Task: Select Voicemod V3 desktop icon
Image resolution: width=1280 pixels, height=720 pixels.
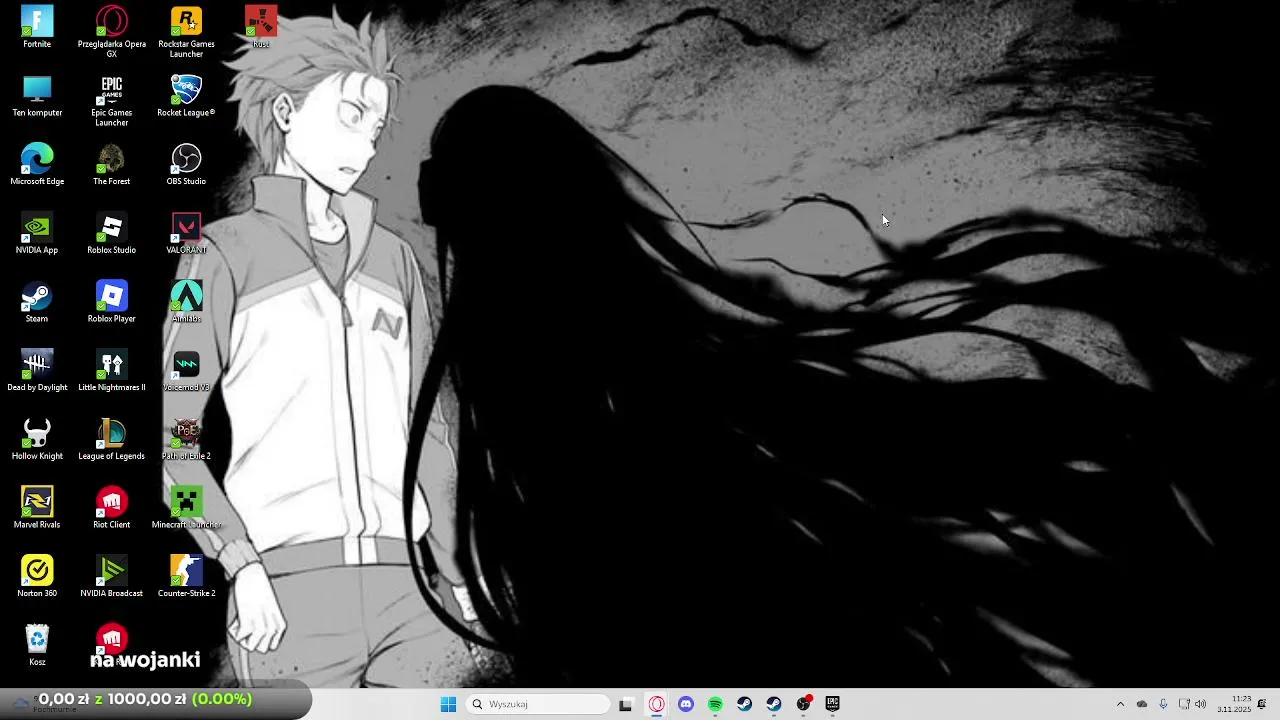Action: [x=186, y=371]
